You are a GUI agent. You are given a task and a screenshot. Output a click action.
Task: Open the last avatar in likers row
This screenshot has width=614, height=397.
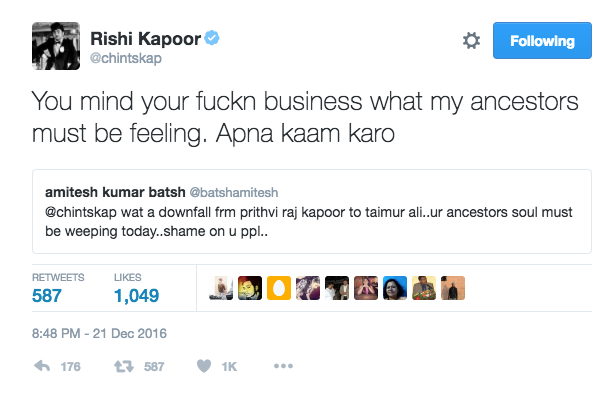(453, 288)
